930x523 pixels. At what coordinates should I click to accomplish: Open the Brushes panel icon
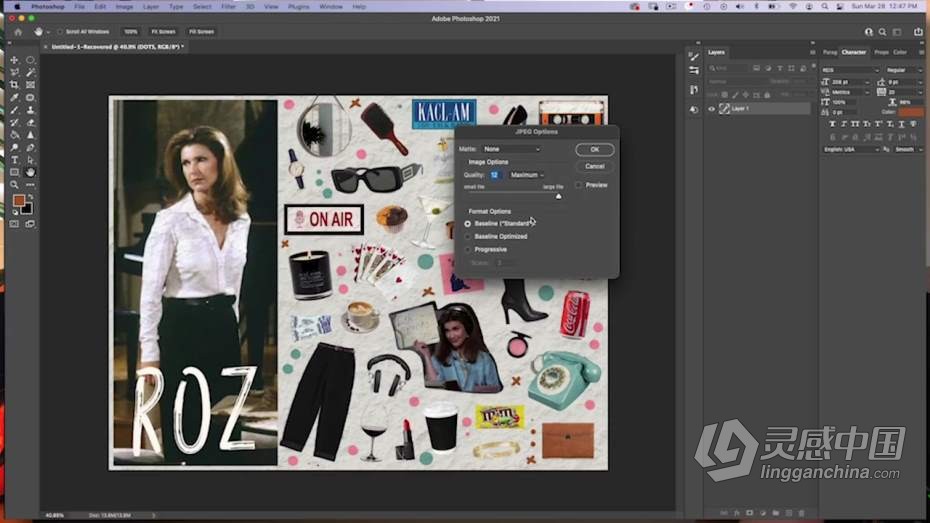tap(693, 56)
